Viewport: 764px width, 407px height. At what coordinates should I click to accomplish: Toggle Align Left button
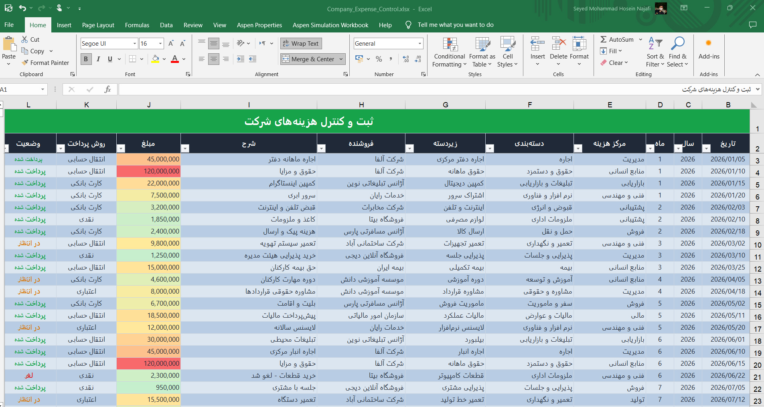point(202,59)
